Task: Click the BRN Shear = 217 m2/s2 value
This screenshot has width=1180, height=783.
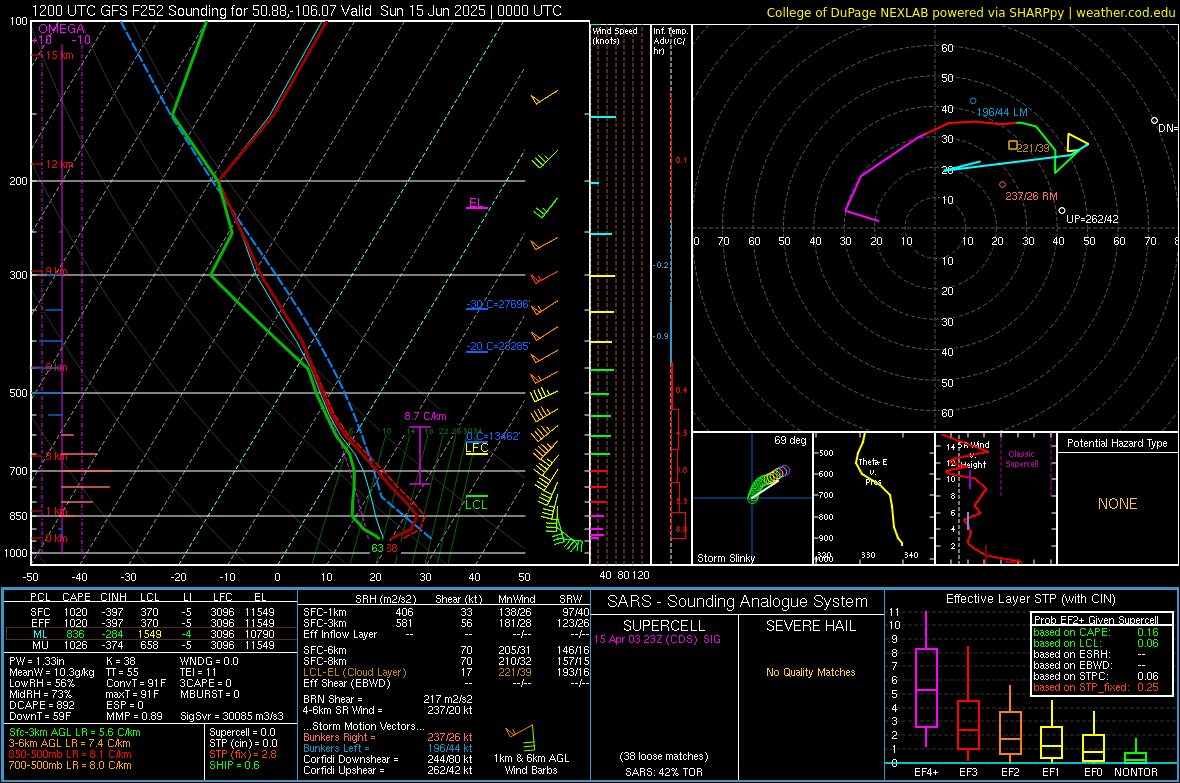Action: (x=388, y=699)
